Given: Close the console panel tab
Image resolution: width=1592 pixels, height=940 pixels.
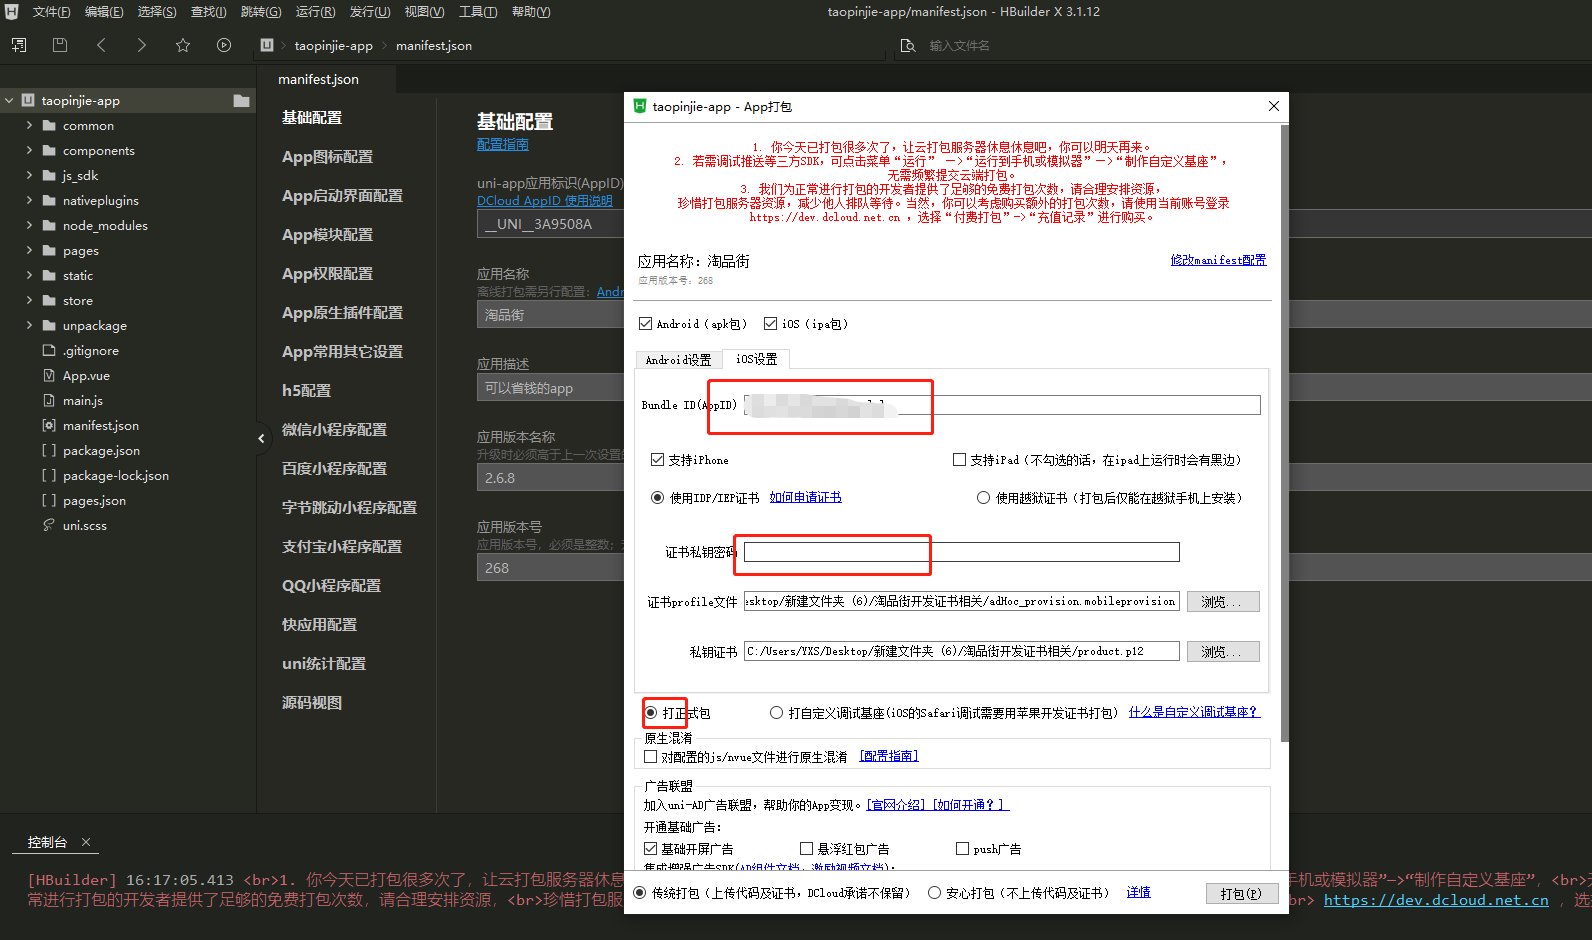Looking at the screenshot, I should point(86,842).
